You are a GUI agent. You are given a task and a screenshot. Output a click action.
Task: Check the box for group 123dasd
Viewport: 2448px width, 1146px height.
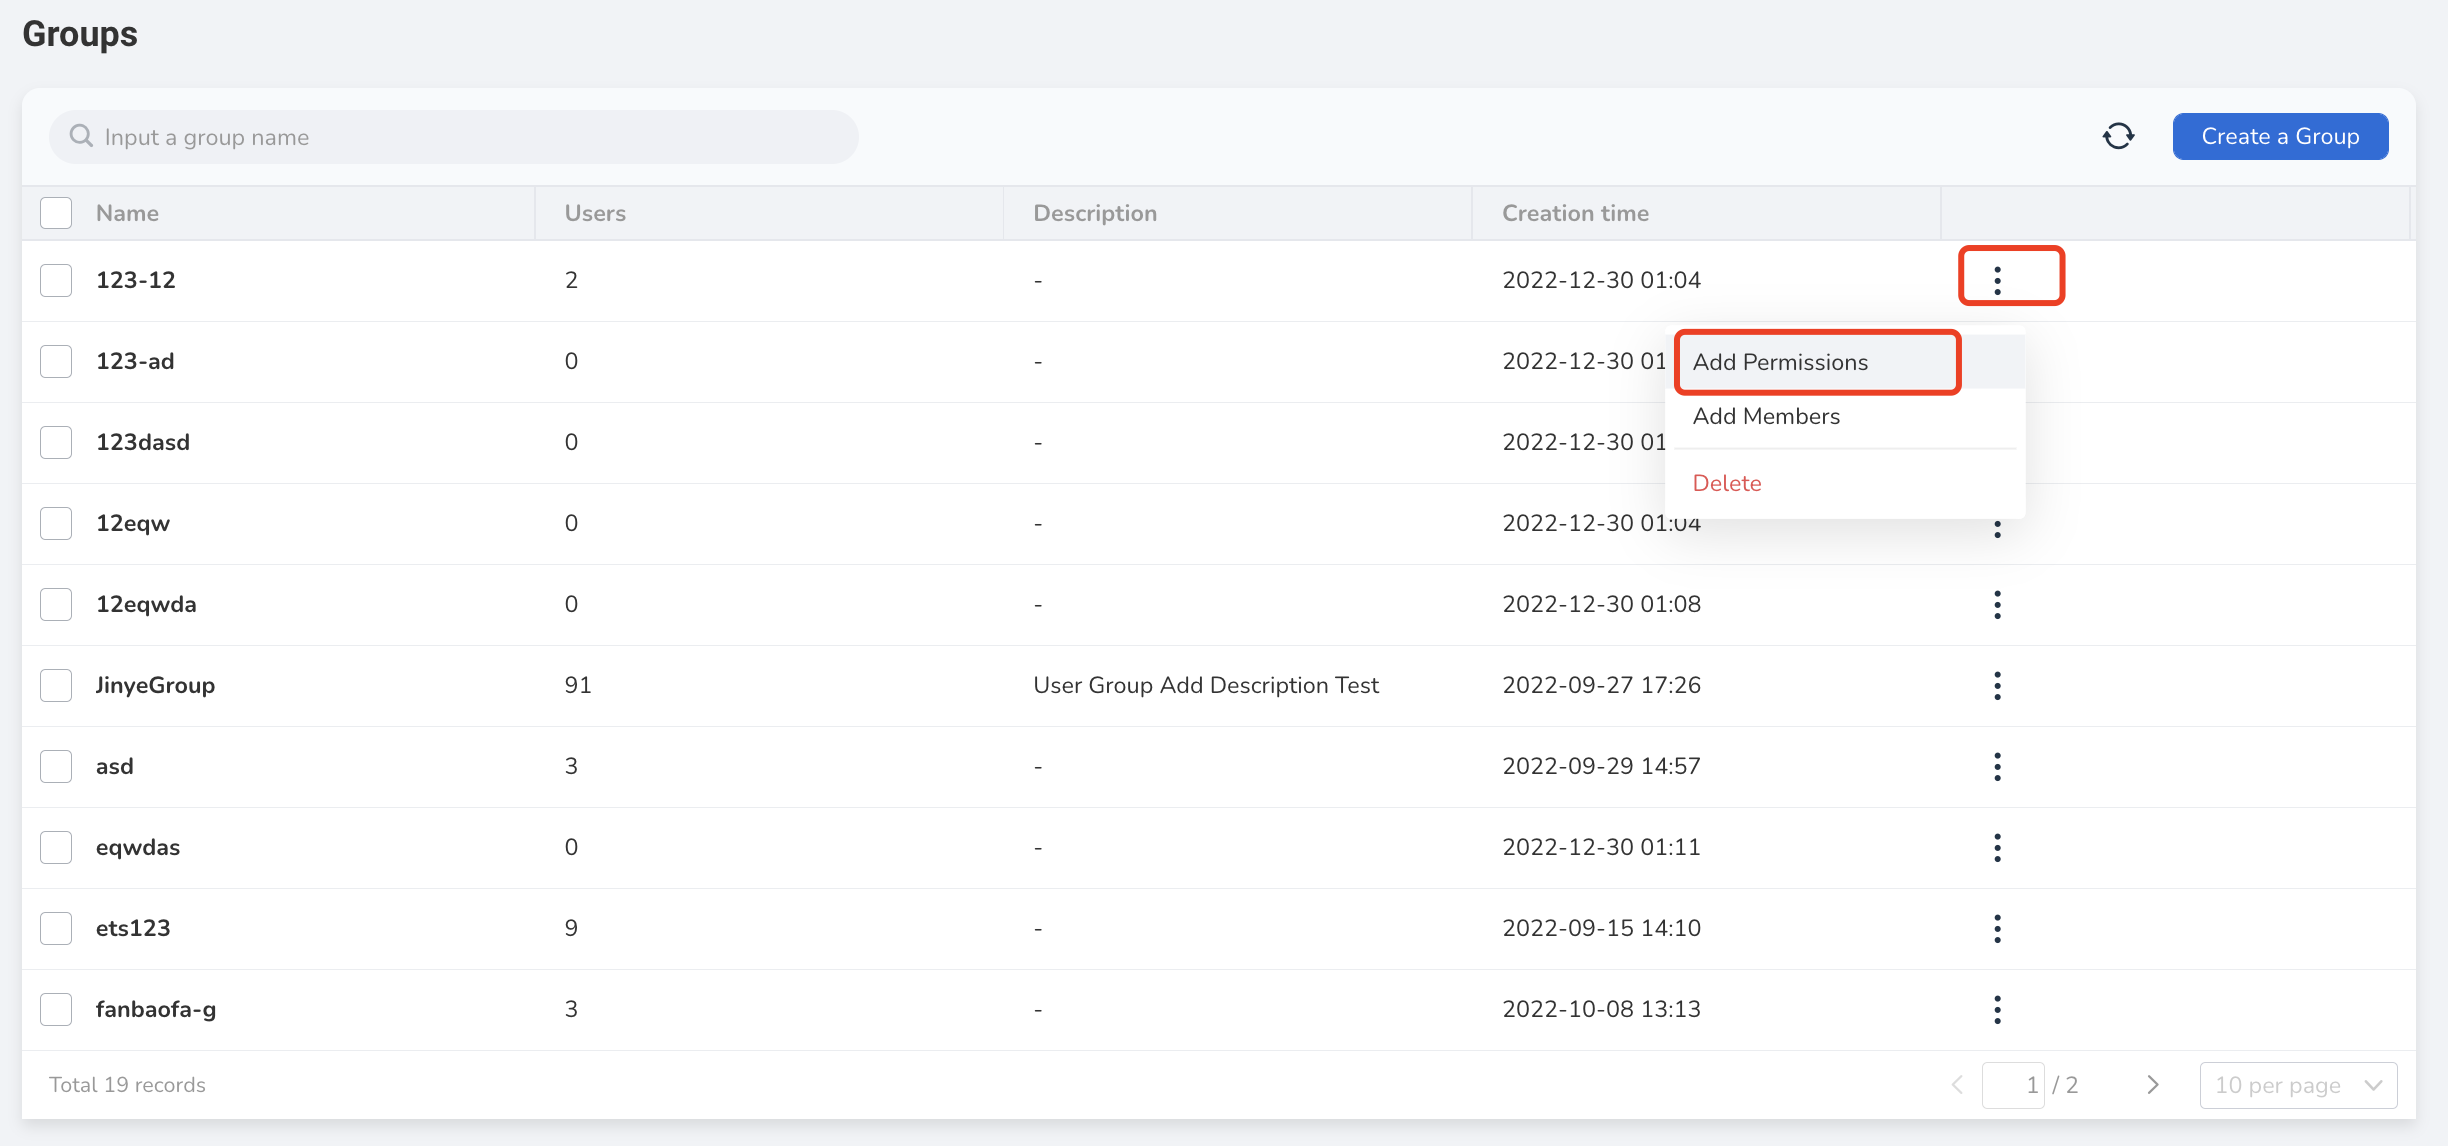click(56, 442)
